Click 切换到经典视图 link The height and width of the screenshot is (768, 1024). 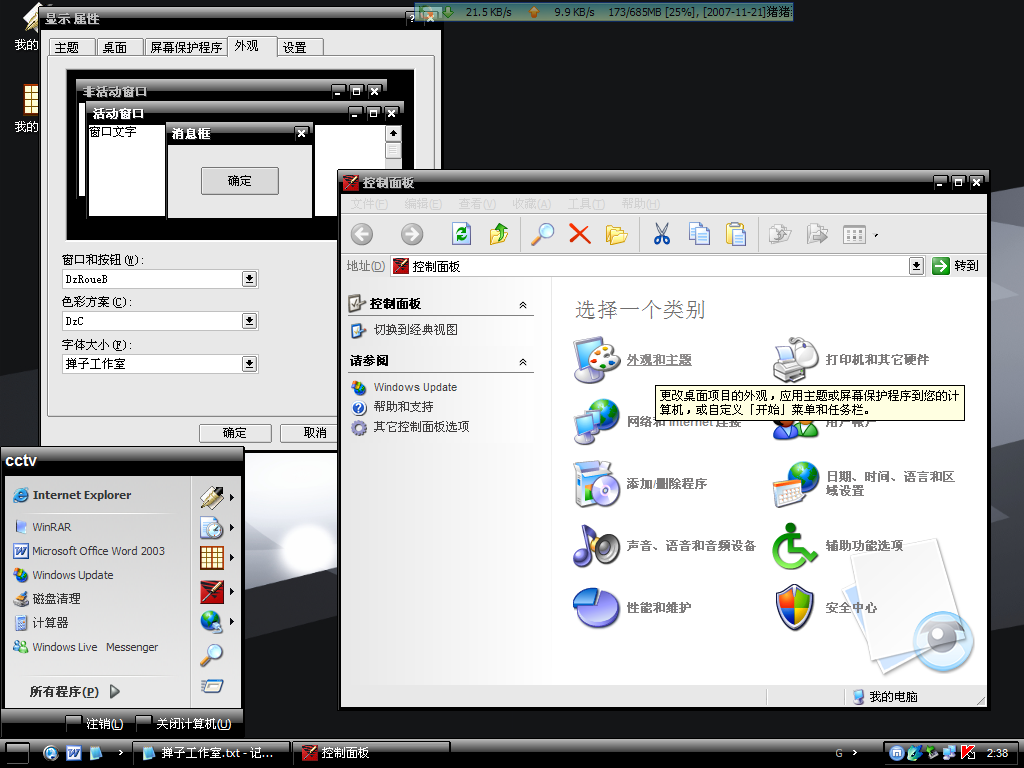[x=415, y=330]
